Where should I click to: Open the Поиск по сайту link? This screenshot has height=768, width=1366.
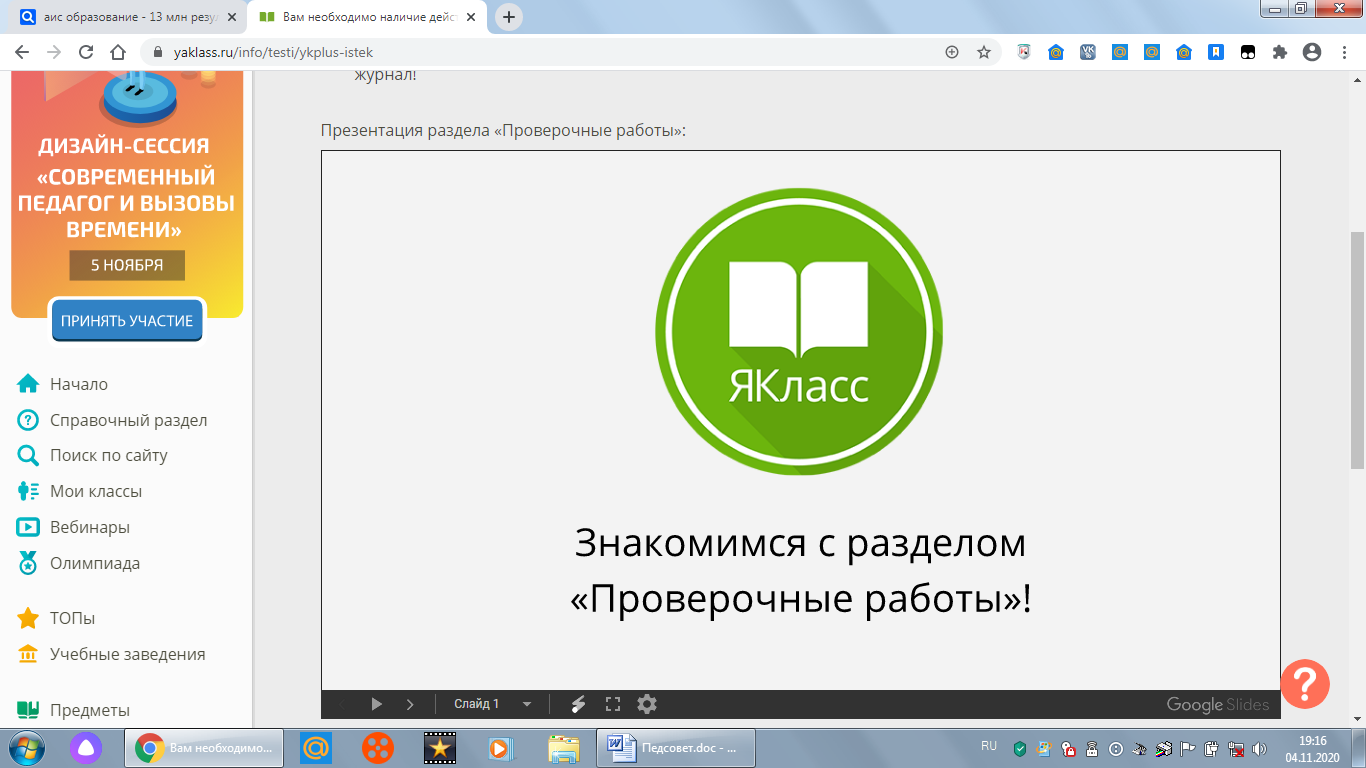(x=109, y=455)
